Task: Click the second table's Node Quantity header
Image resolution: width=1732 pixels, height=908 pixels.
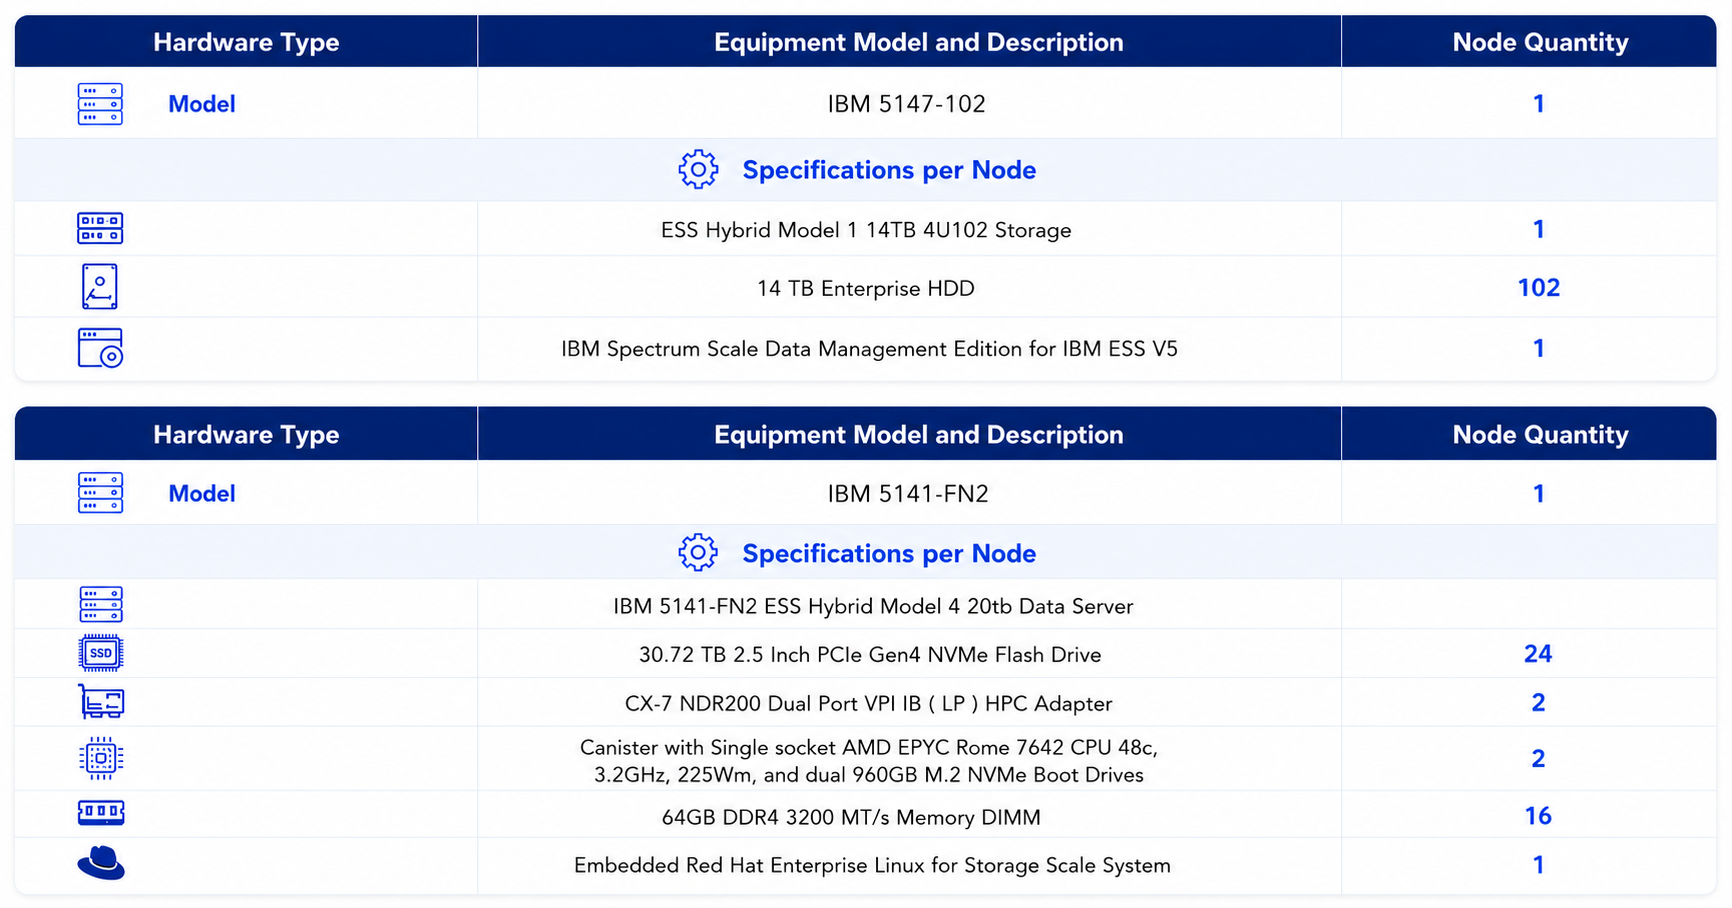Action: [x=1540, y=435]
